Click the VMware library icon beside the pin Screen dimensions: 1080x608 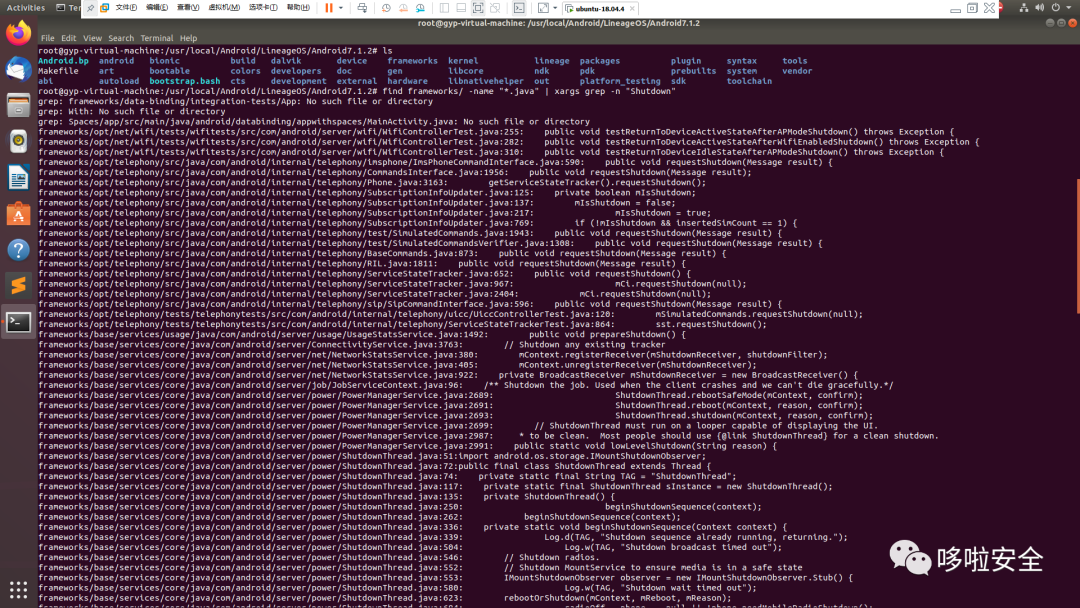(x=105, y=8)
